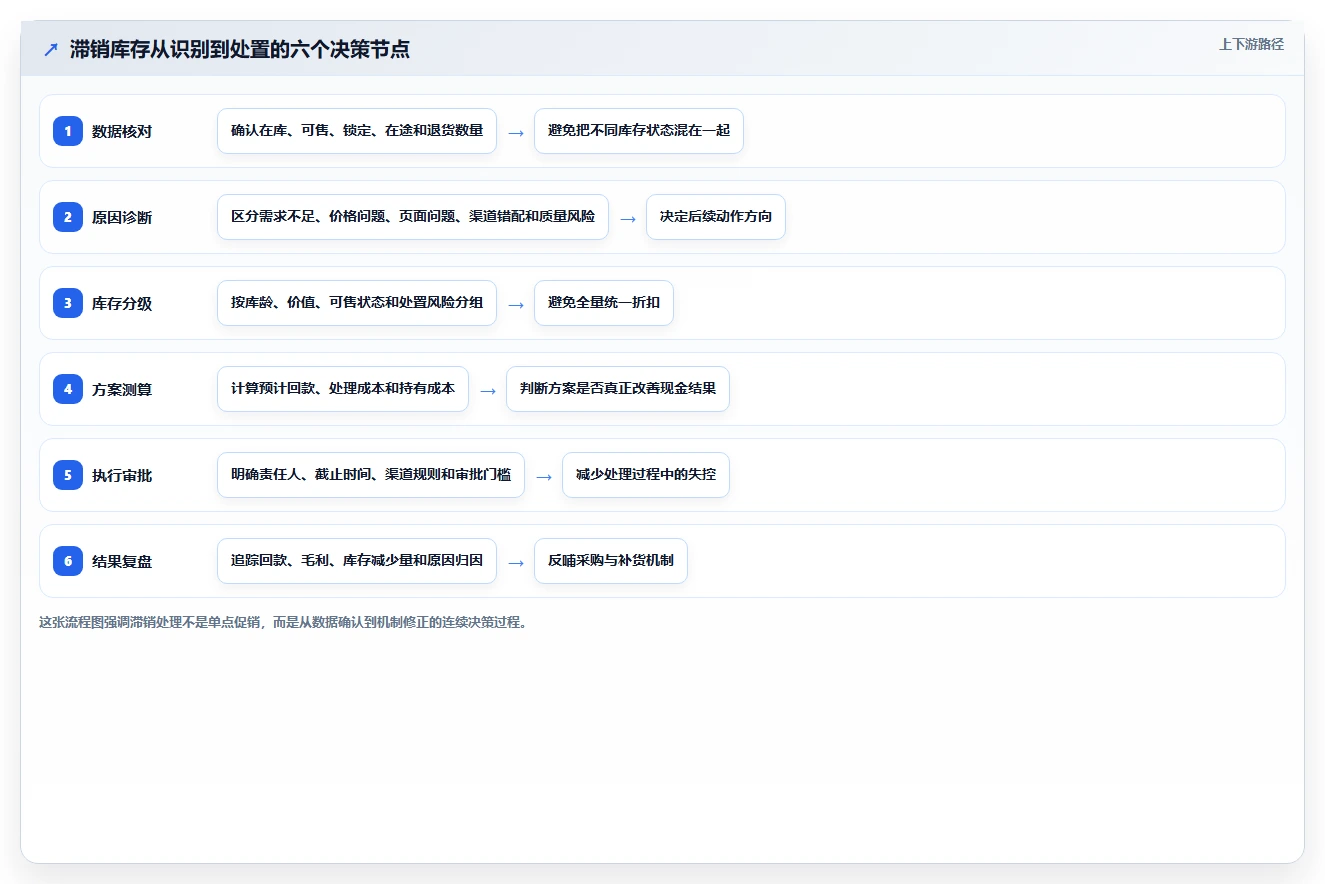Click the step number 4 badge
This screenshot has height=884, width=1325.
tap(68, 389)
